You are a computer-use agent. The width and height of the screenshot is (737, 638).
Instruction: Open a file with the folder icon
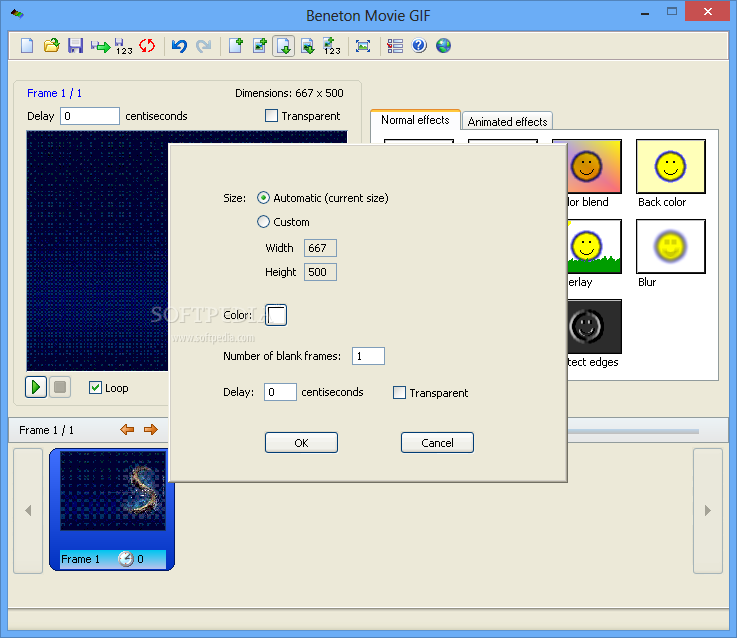point(52,46)
